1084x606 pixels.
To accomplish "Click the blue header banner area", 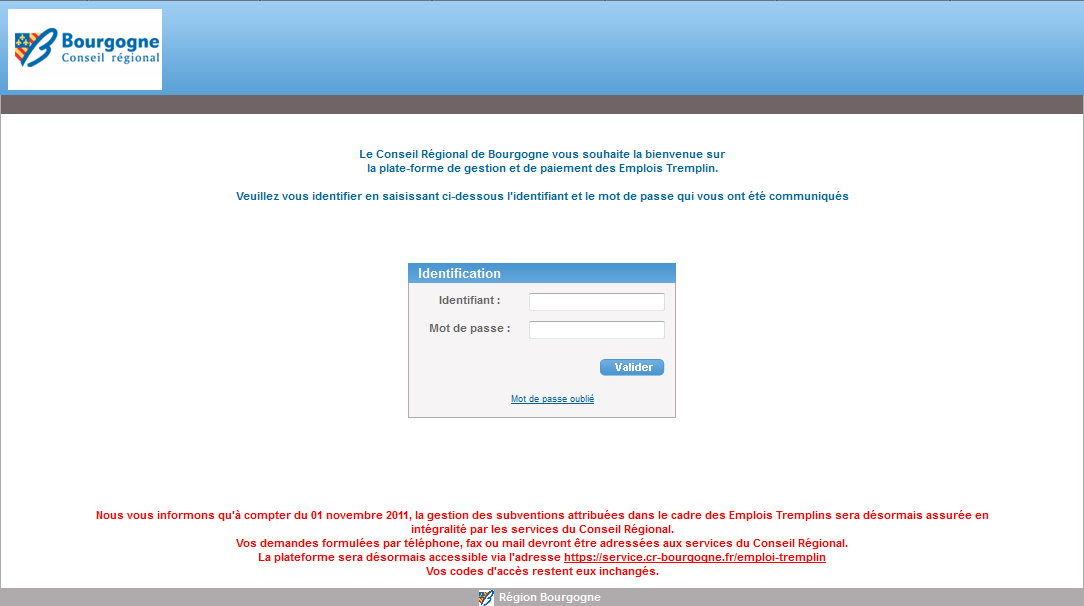I will [x=620, y=50].
